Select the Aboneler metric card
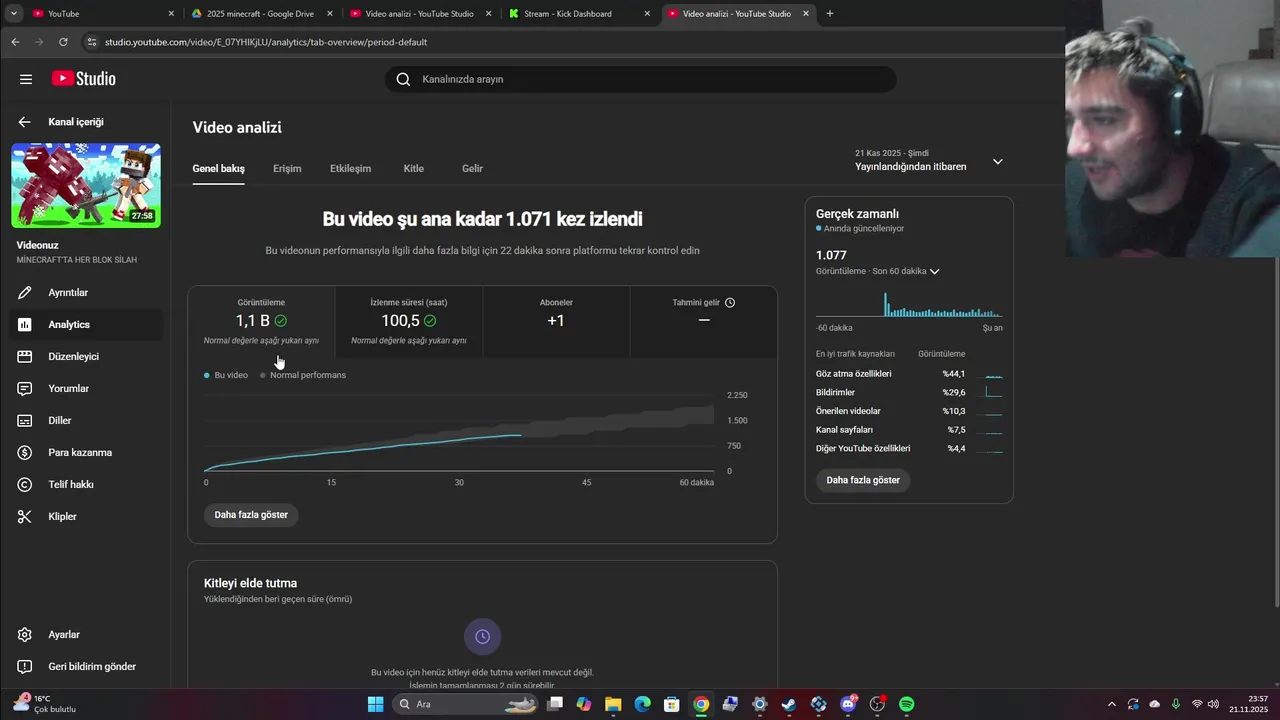 tap(556, 322)
